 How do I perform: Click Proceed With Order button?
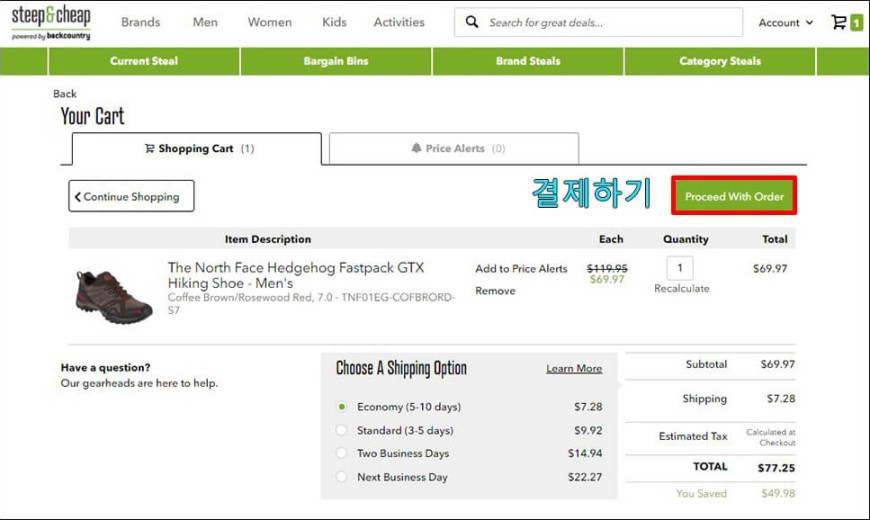tap(734, 196)
